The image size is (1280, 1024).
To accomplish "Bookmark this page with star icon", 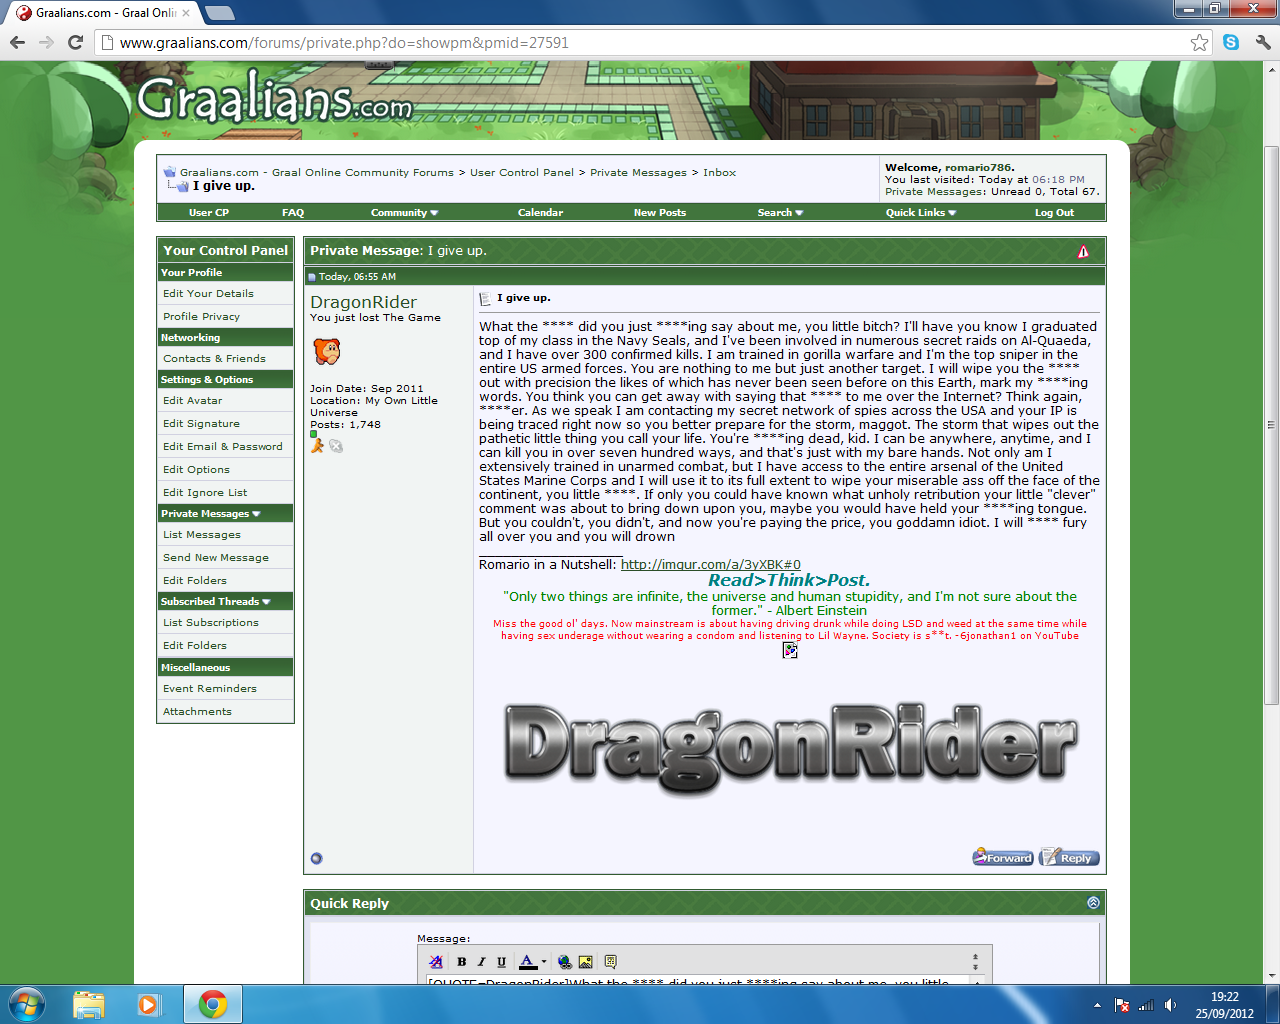I will [1199, 42].
